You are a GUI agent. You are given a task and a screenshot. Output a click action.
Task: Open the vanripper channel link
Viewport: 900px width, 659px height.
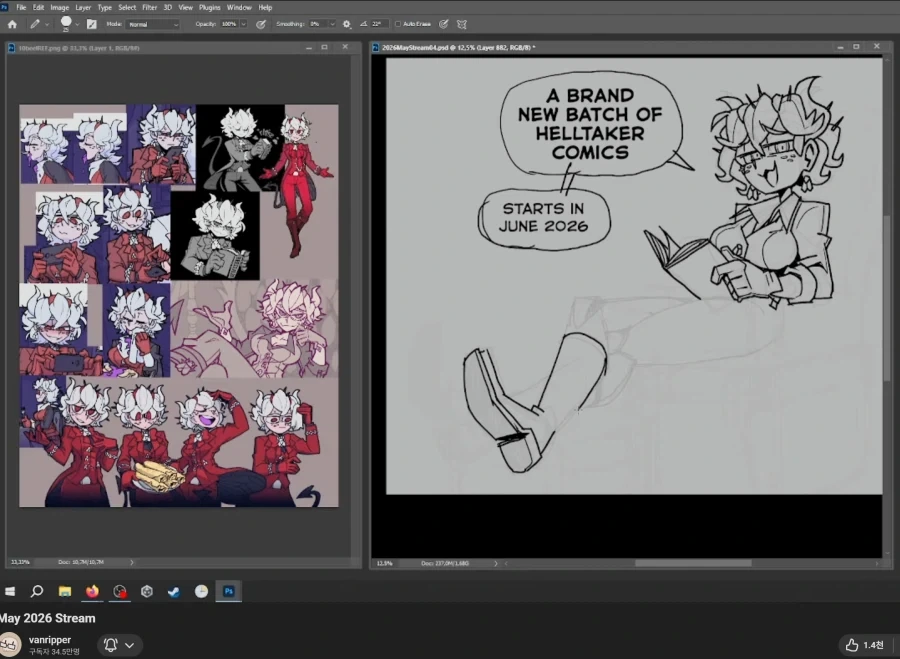(x=50, y=639)
